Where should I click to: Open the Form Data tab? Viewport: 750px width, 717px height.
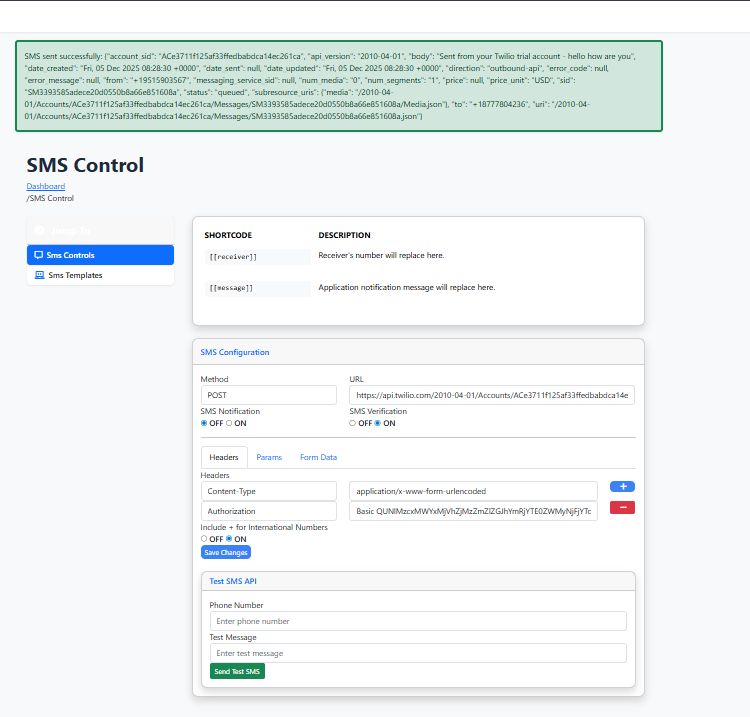pos(318,457)
